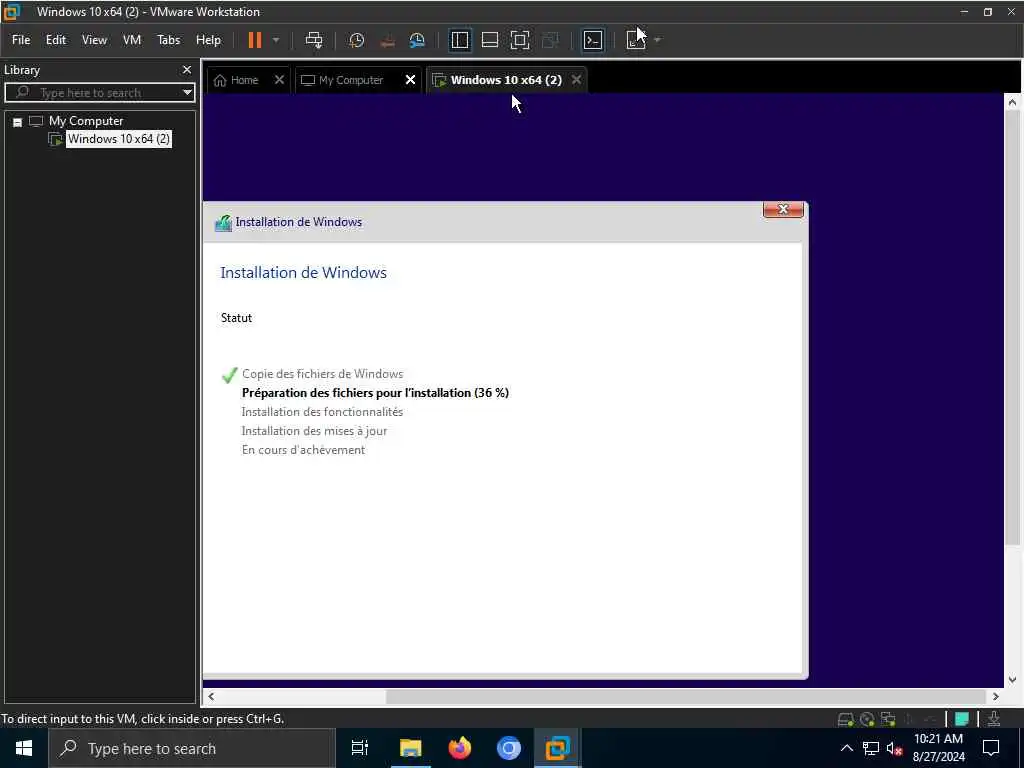Click the Copie des fichiers de Windows line

323,374
